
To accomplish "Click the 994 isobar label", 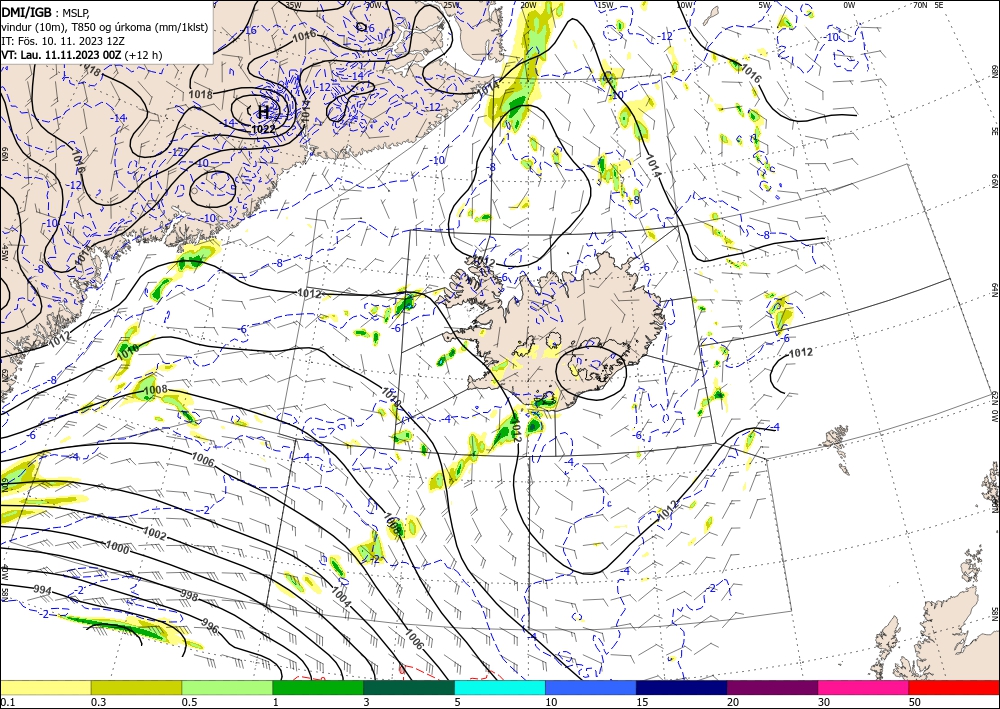I will pos(42,590).
